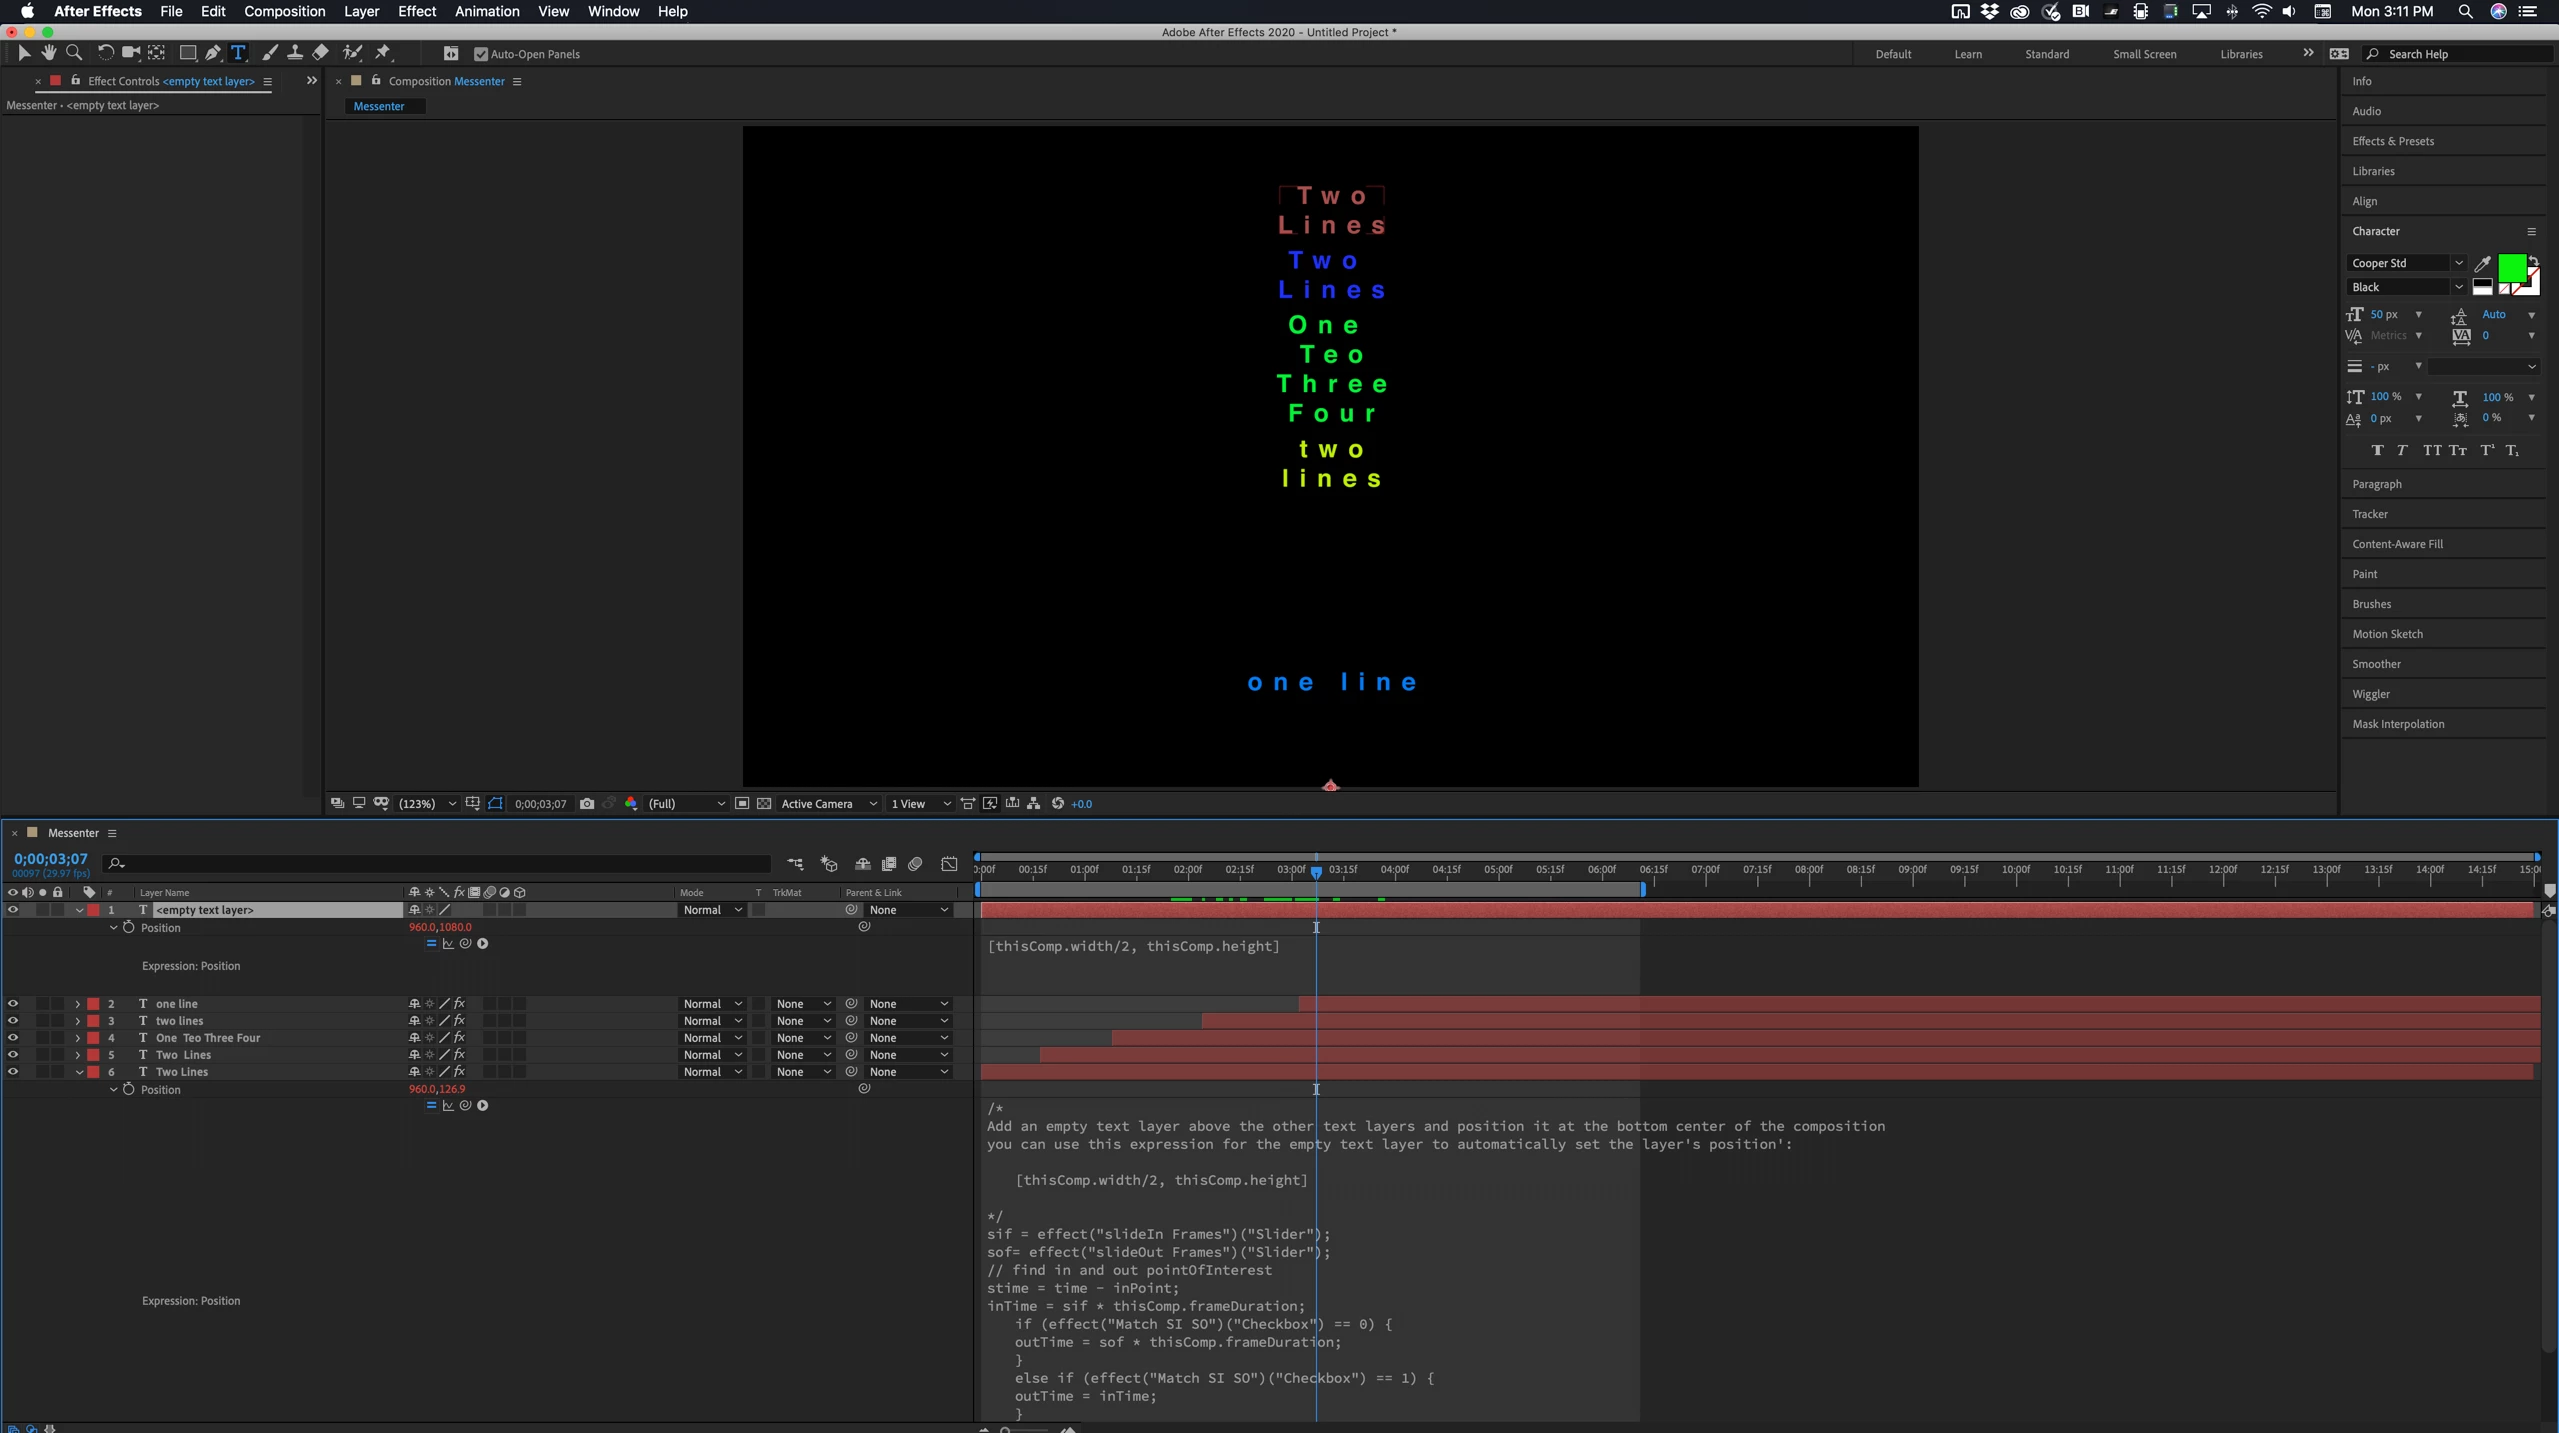Select the Rotation tool
Viewport: 2559px width, 1433px height.
[105, 53]
